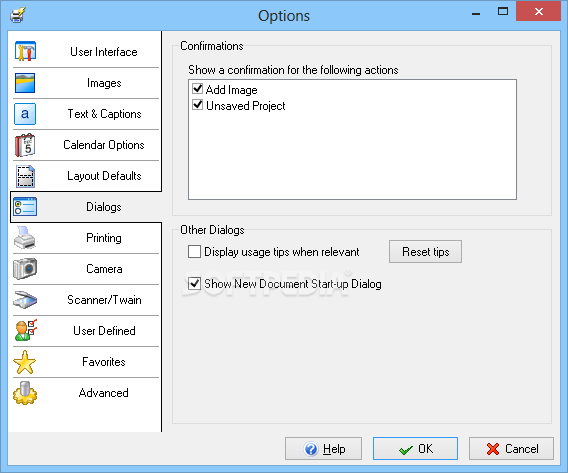Select the Advanced label
The image size is (568, 473).
click(x=104, y=393)
